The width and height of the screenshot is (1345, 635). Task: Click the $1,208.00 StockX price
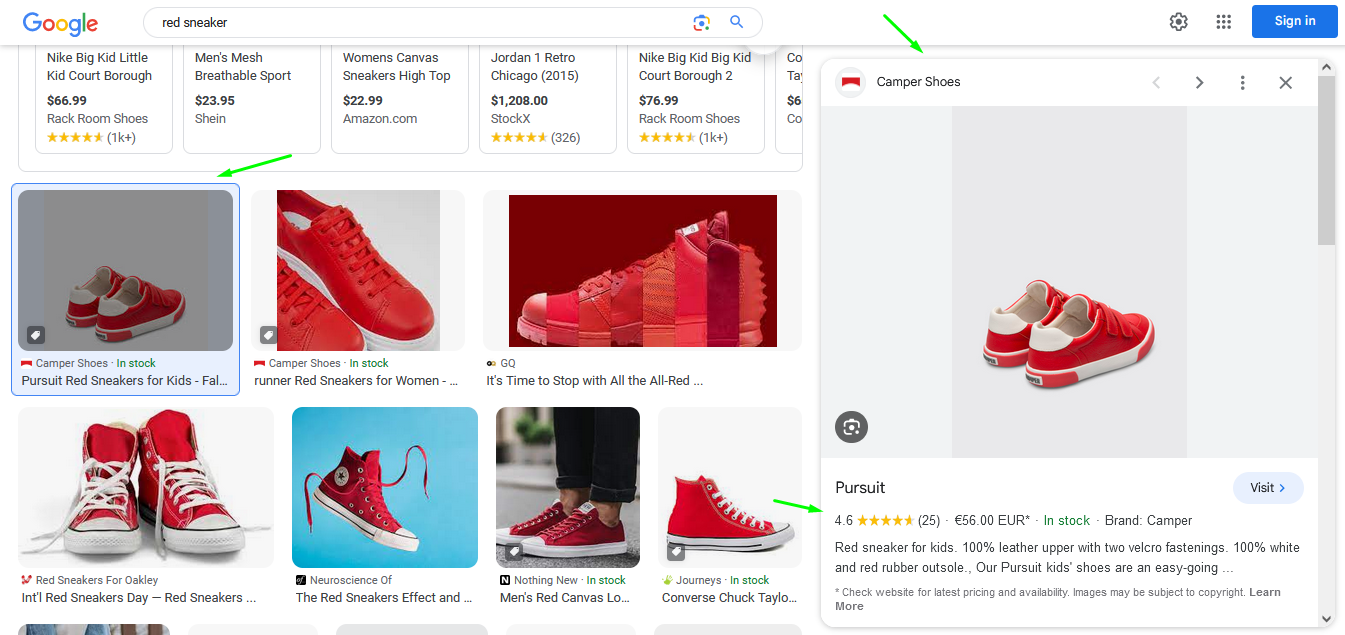519,100
